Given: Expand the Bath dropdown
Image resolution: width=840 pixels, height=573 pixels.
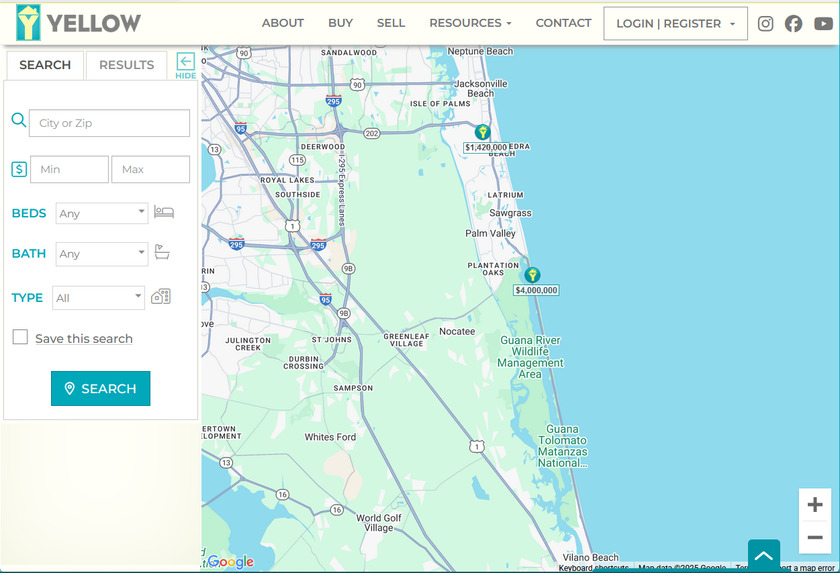Looking at the screenshot, I should tap(101, 254).
